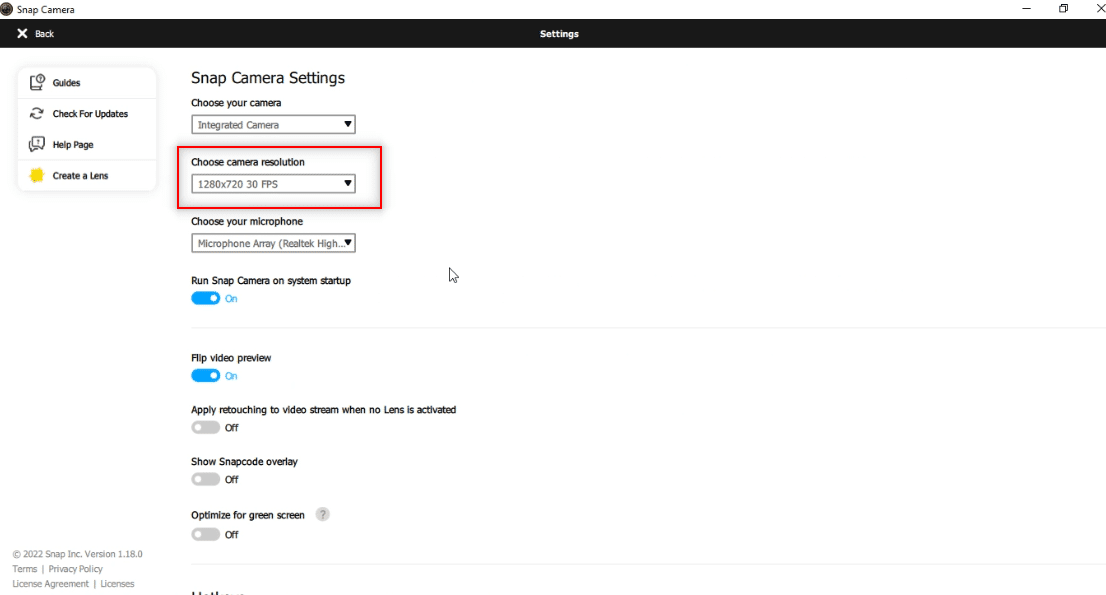Click the Snap Camera Settings heading
Screen dimensions: 1106x595
point(268,78)
